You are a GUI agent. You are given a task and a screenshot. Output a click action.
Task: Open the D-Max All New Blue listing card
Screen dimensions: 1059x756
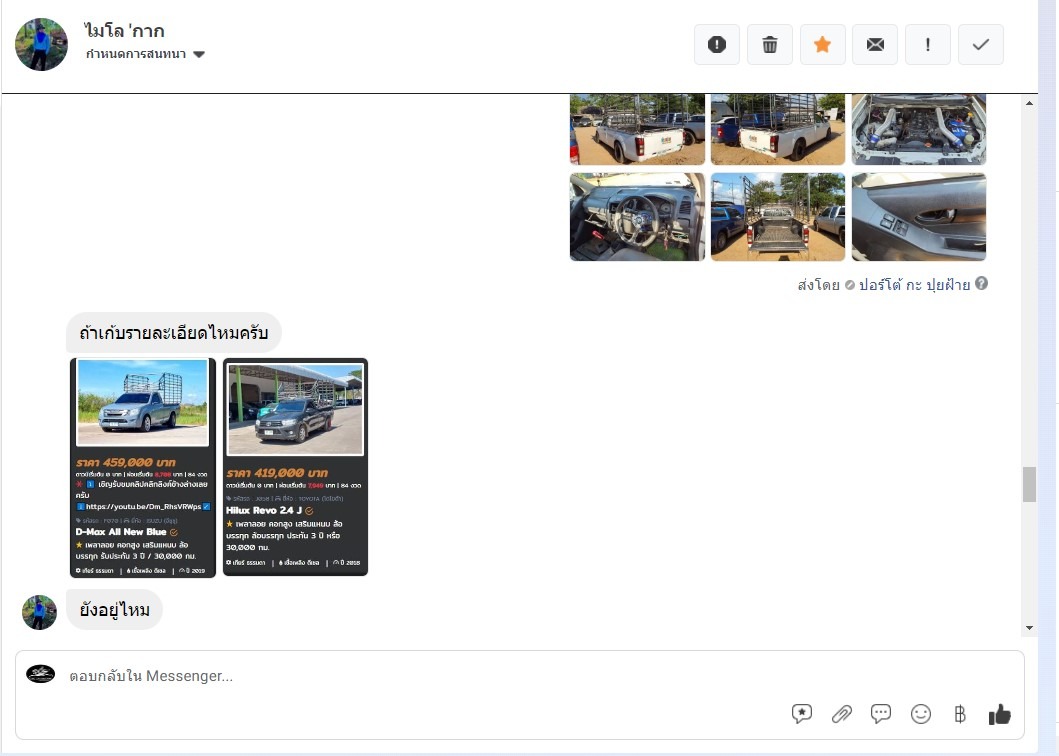click(x=143, y=467)
